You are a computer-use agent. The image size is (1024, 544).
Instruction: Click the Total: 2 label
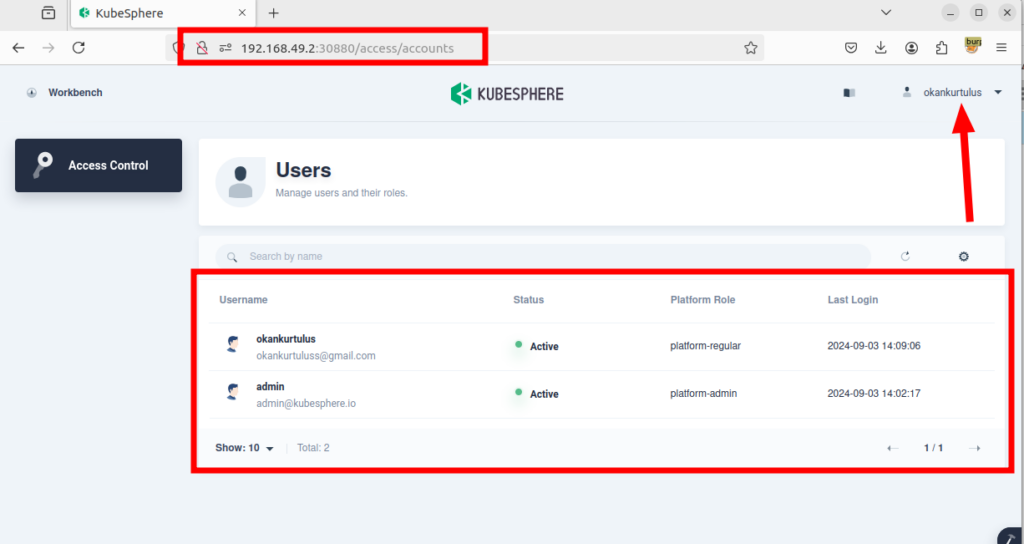313,448
